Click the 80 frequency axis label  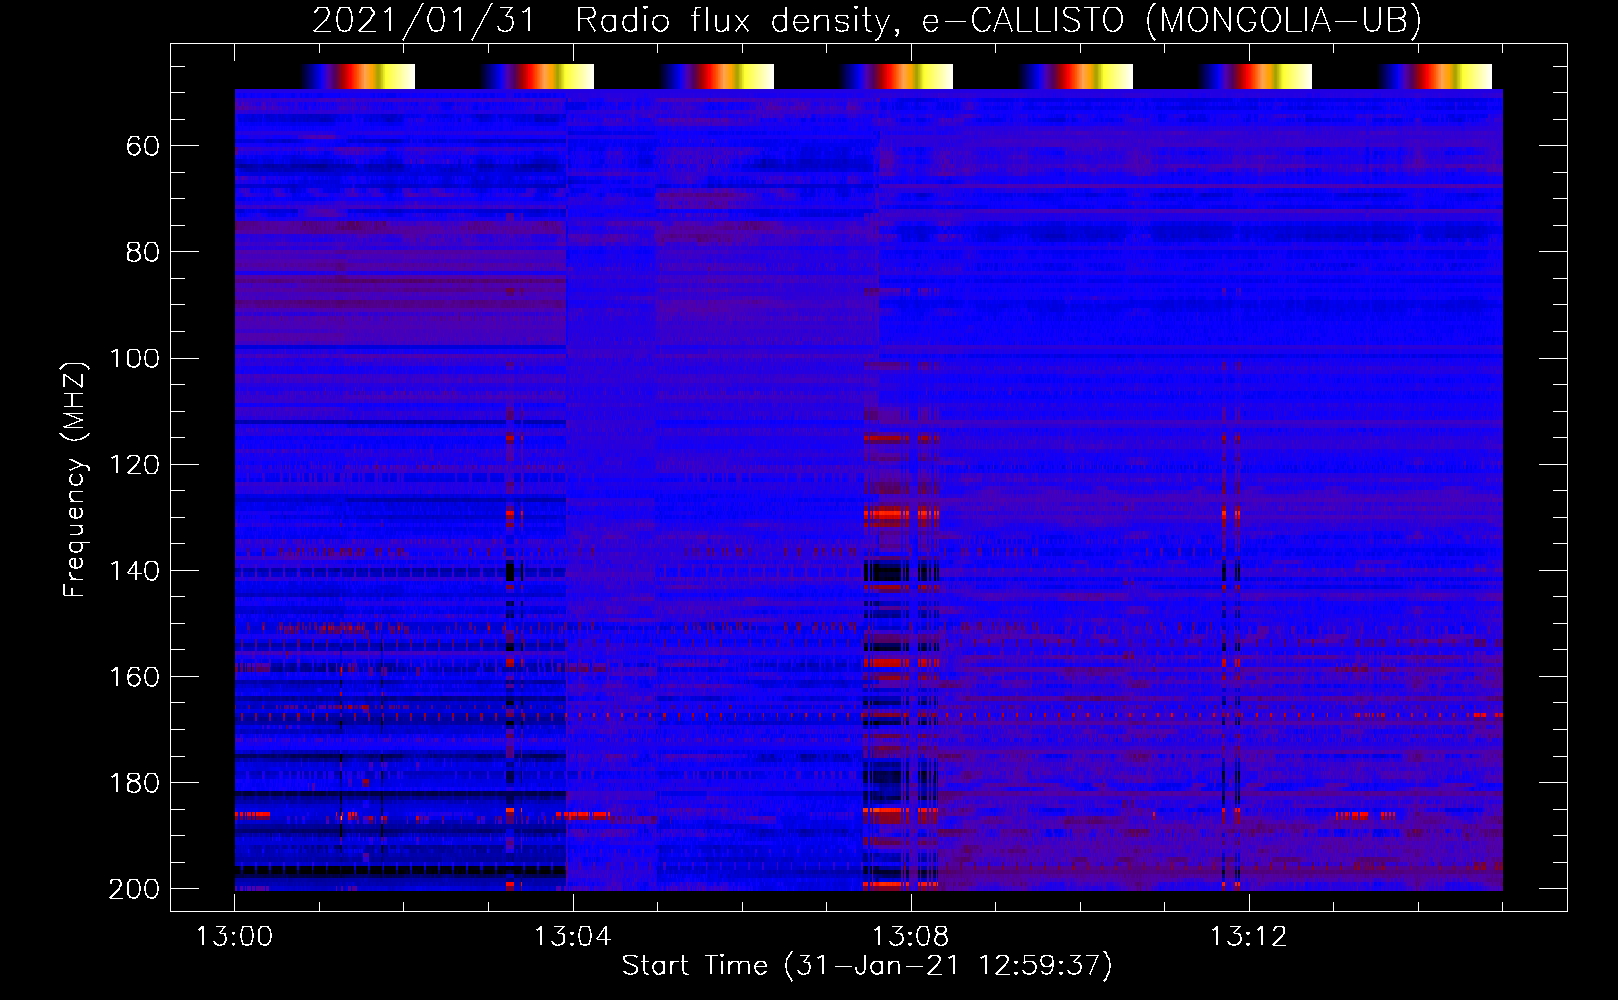pyautogui.click(x=143, y=252)
